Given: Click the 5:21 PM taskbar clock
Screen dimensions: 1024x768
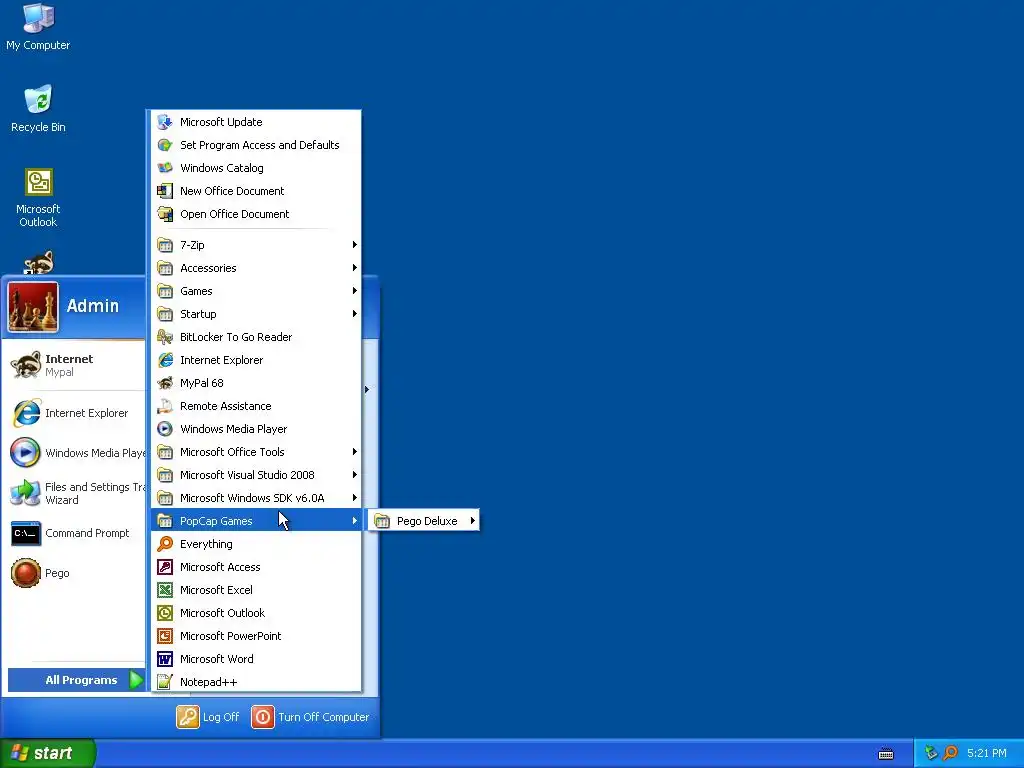Looking at the screenshot, I should click(986, 753).
